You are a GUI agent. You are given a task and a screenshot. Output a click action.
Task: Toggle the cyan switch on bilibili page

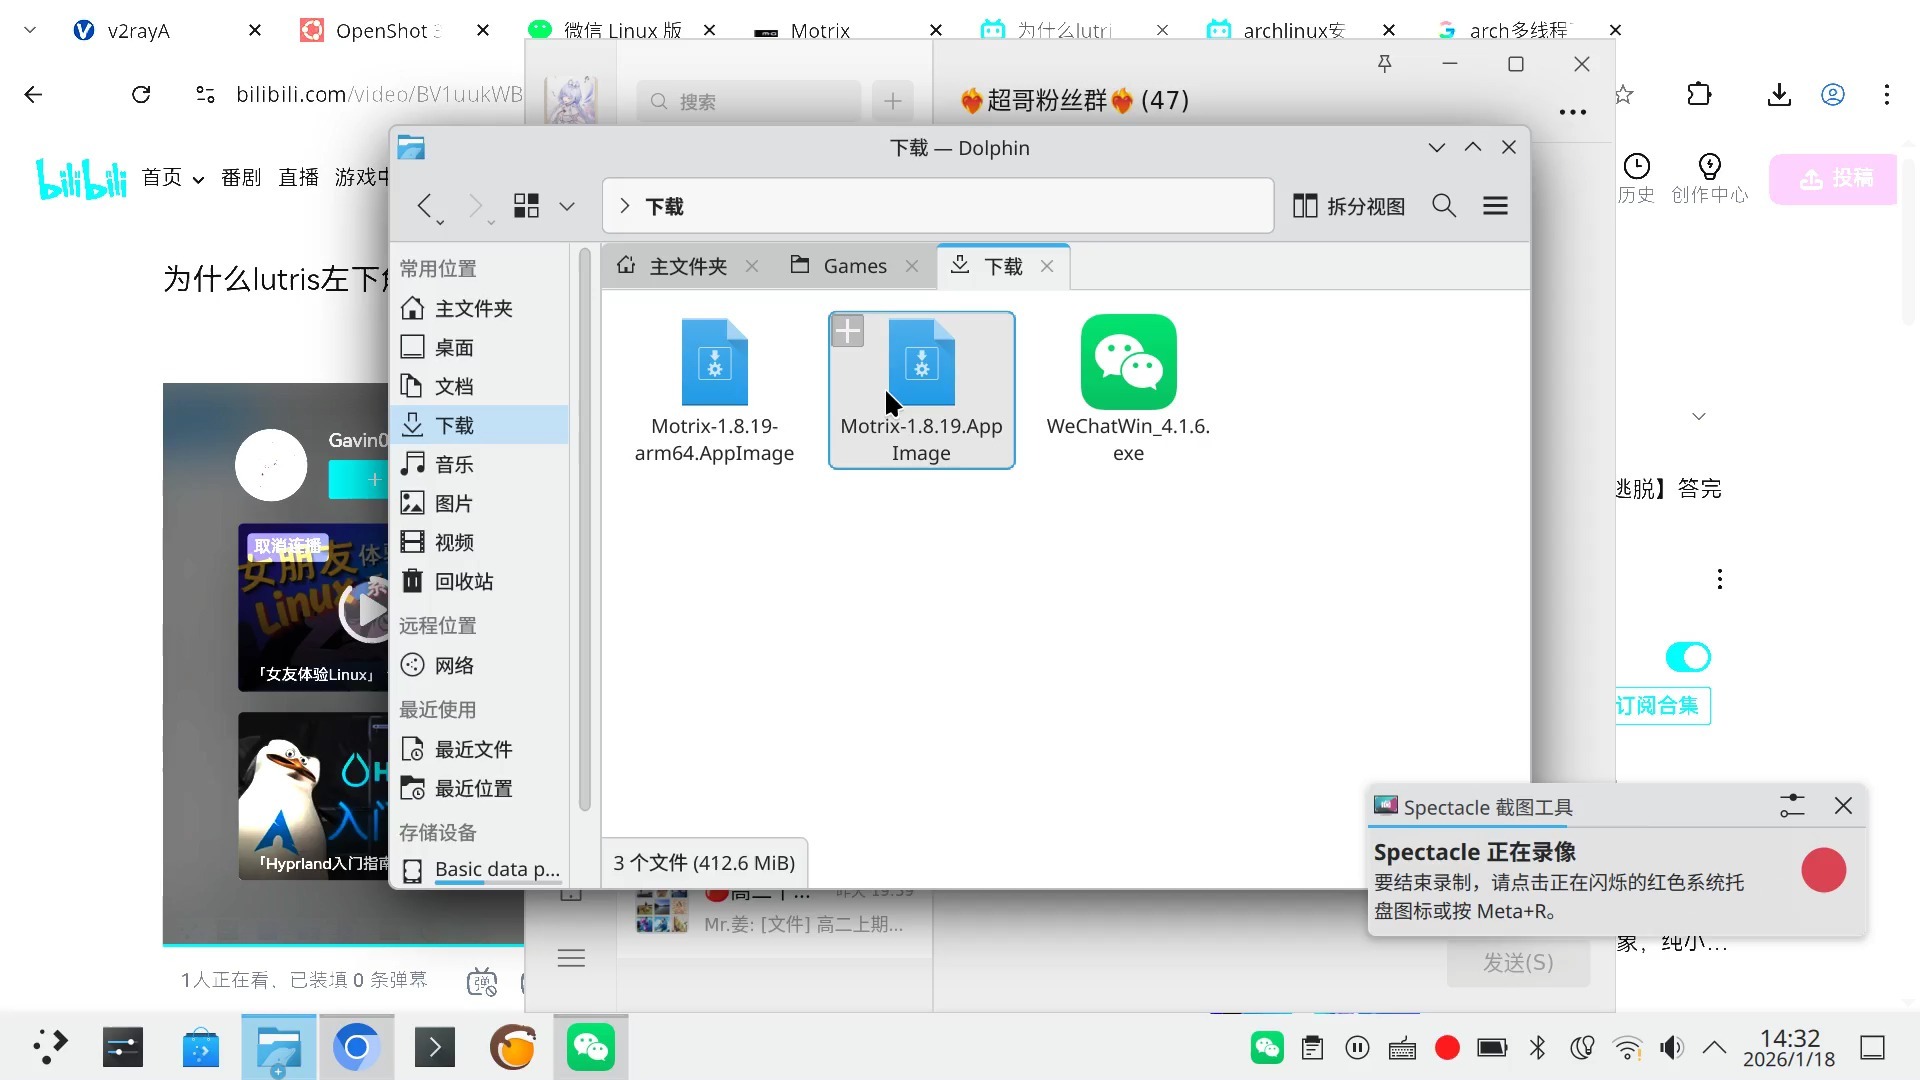pos(1688,657)
